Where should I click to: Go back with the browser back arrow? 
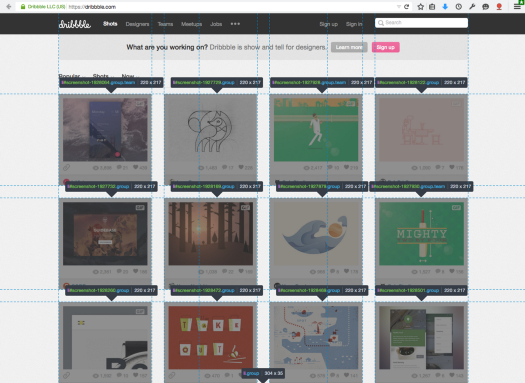[x=9, y=6]
